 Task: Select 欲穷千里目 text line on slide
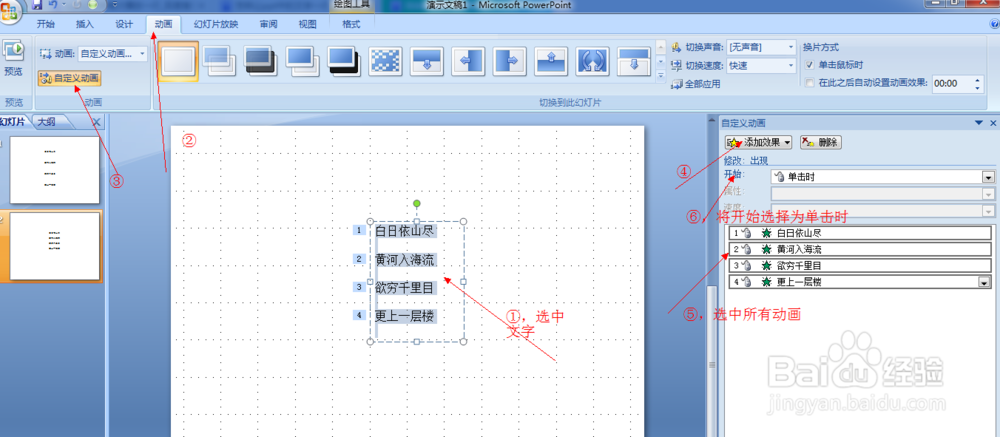(x=404, y=288)
